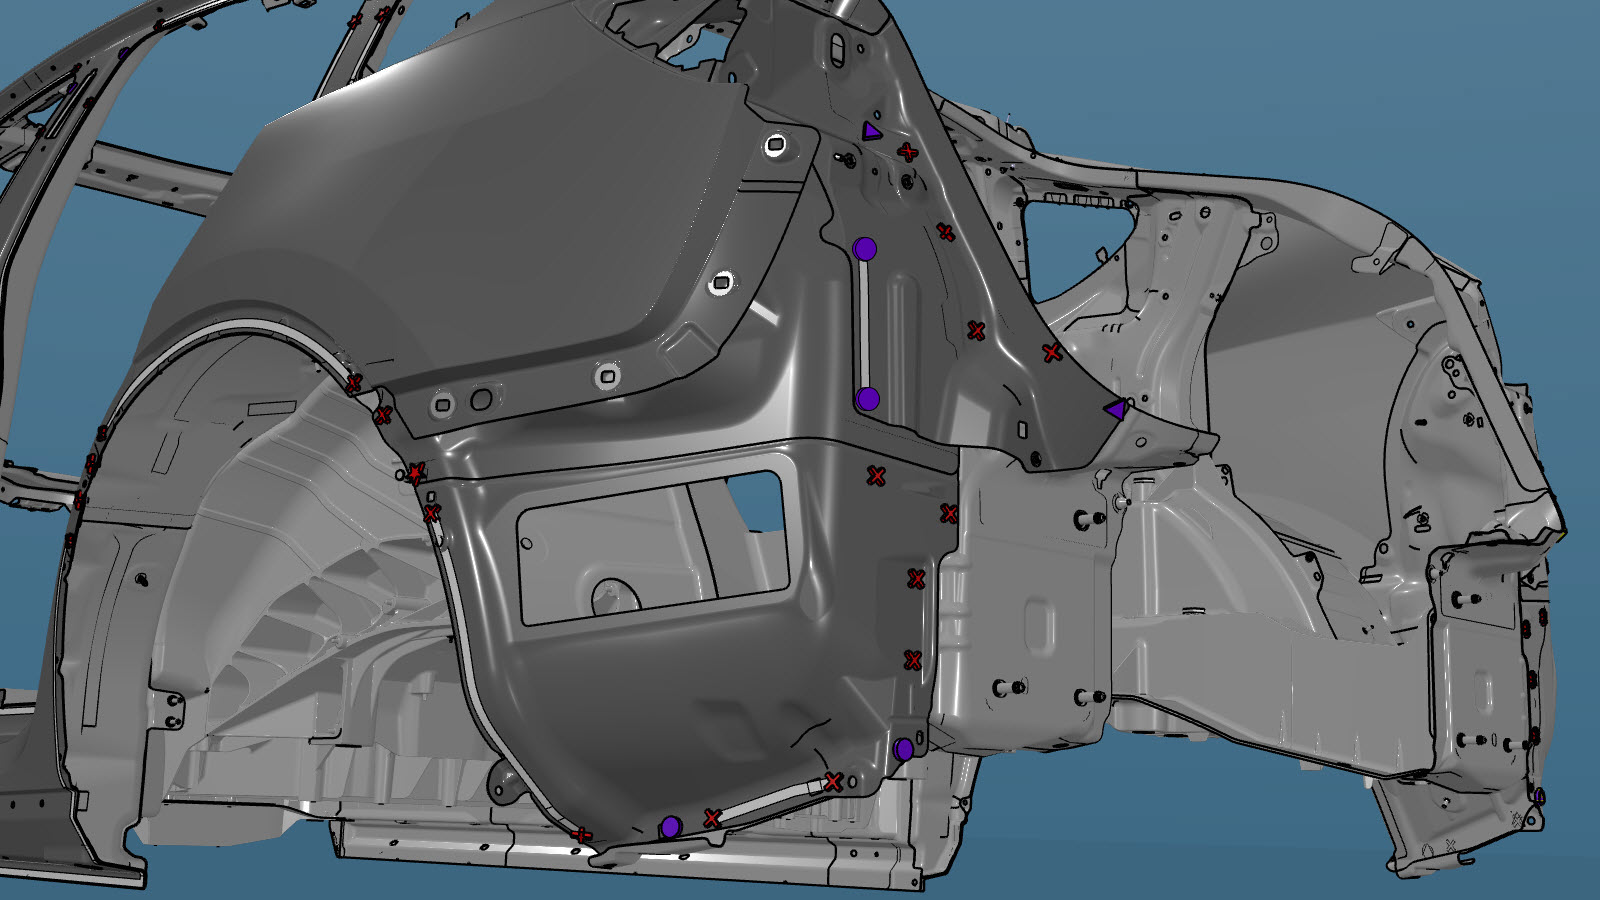Pick purple circle at bottom of vertical slot
The height and width of the screenshot is (900, 1600).
[867, 399]
